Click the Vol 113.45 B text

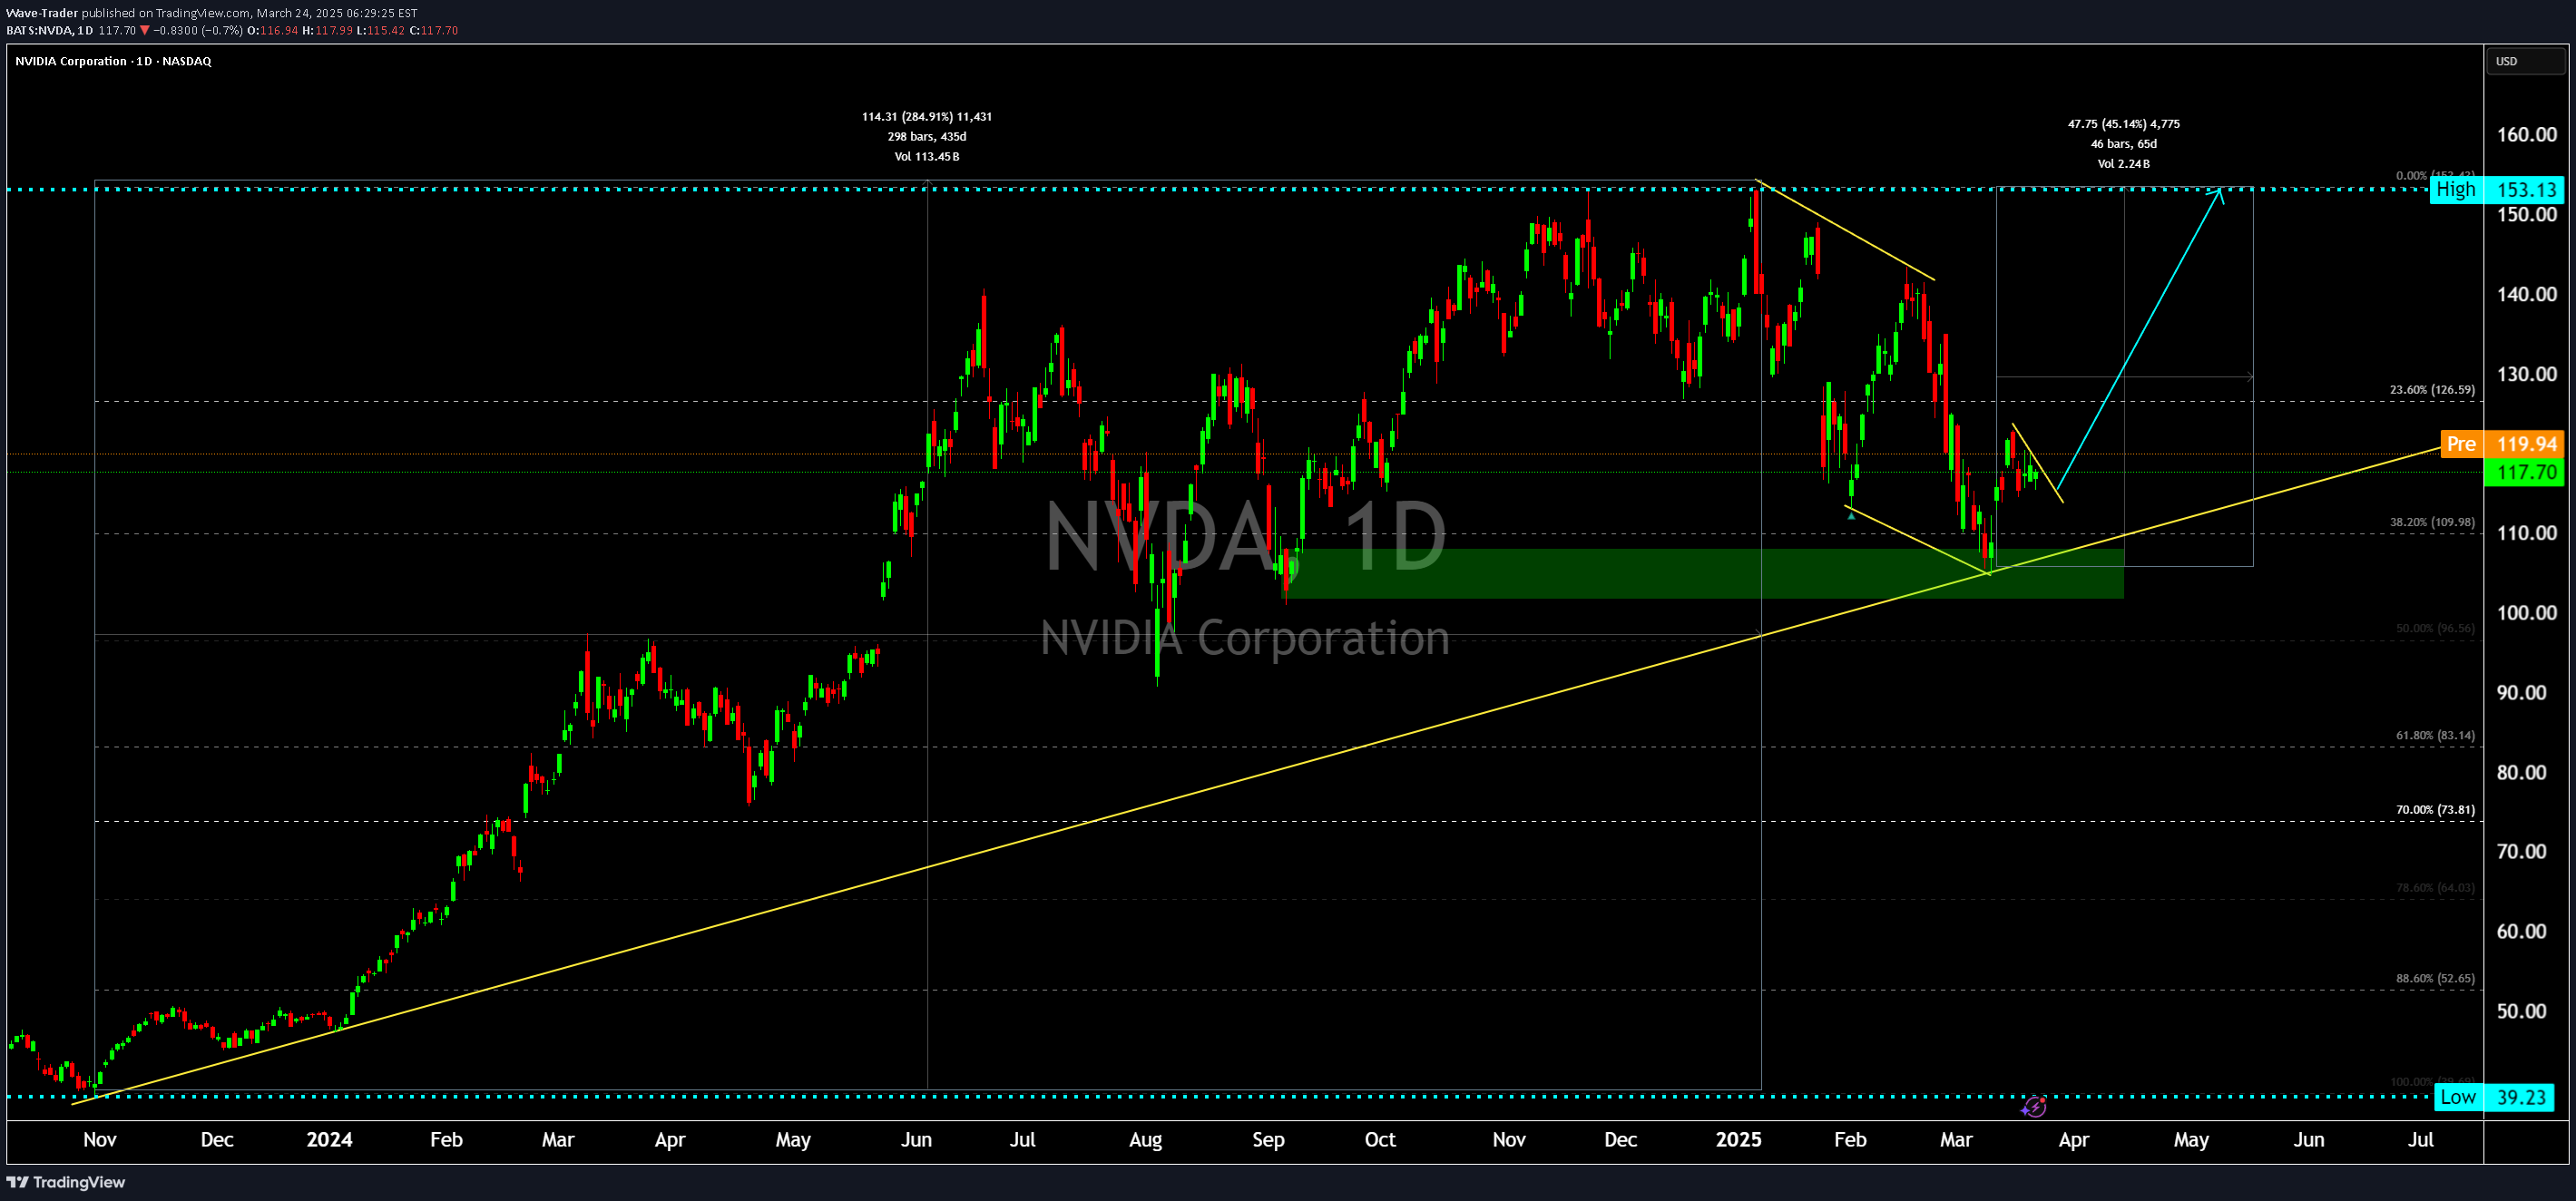(927, 156)
